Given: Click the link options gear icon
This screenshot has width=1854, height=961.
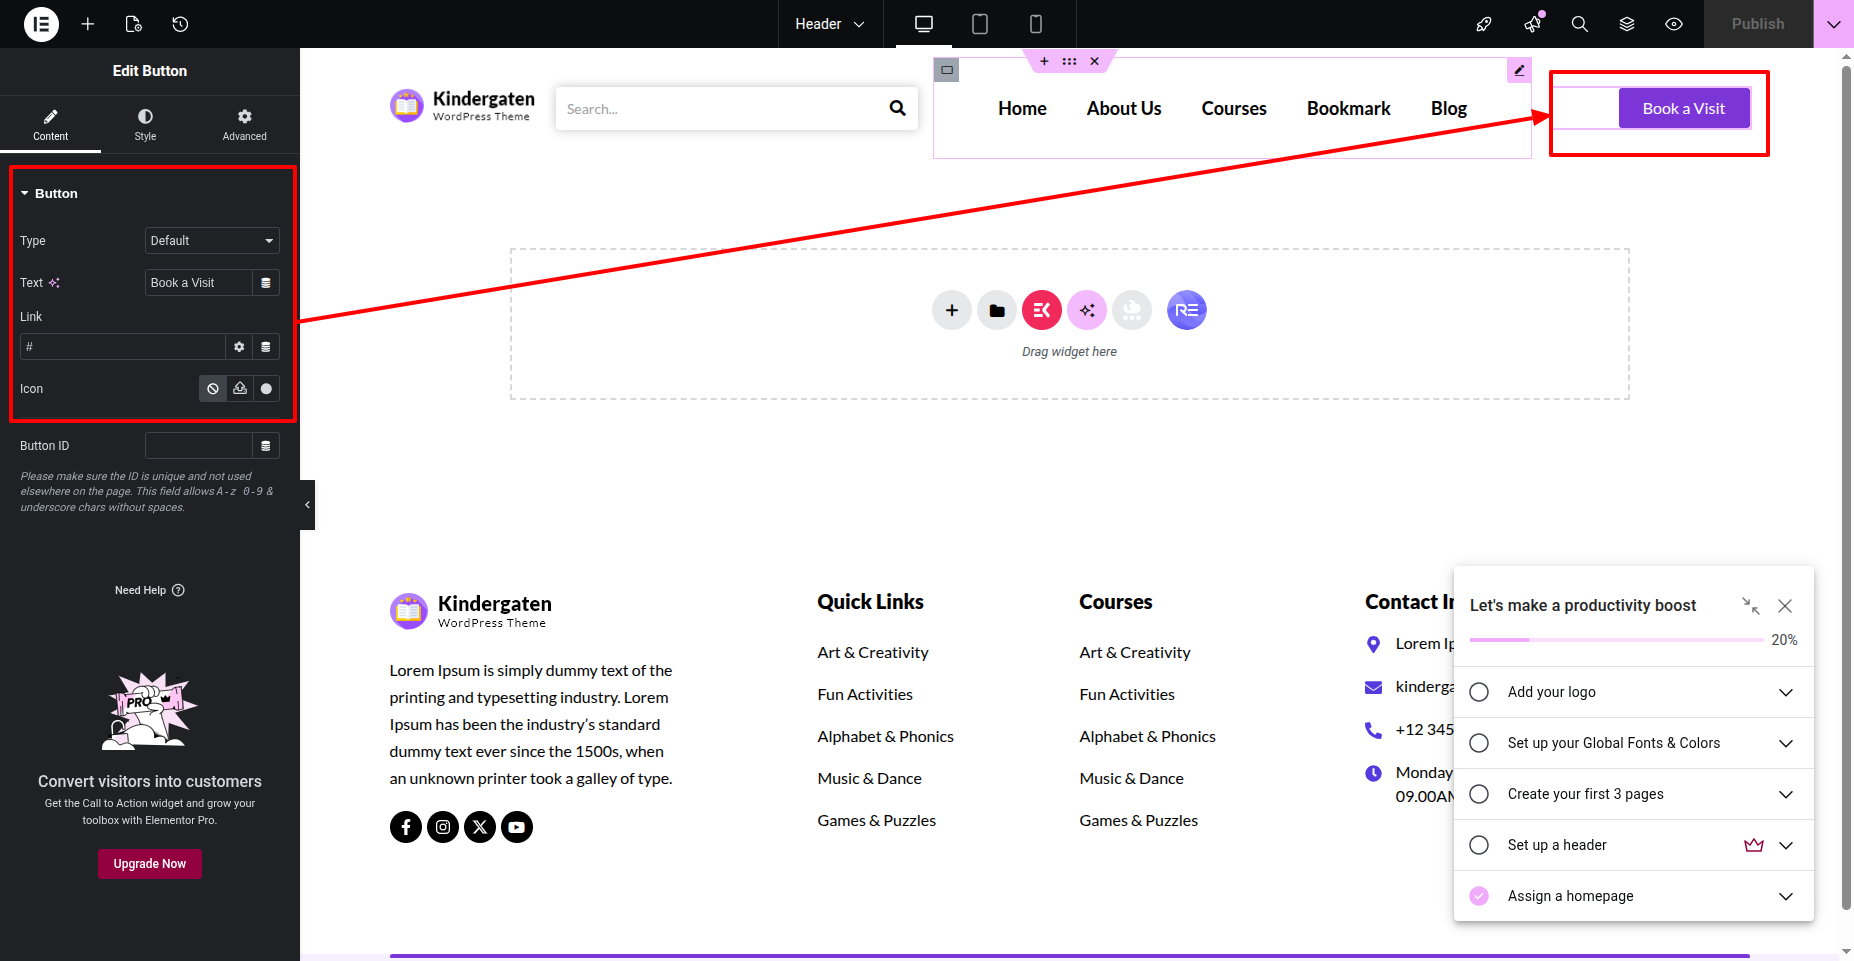Looking at the screenshot, I should pyautogui.click(x=239, y=347).
